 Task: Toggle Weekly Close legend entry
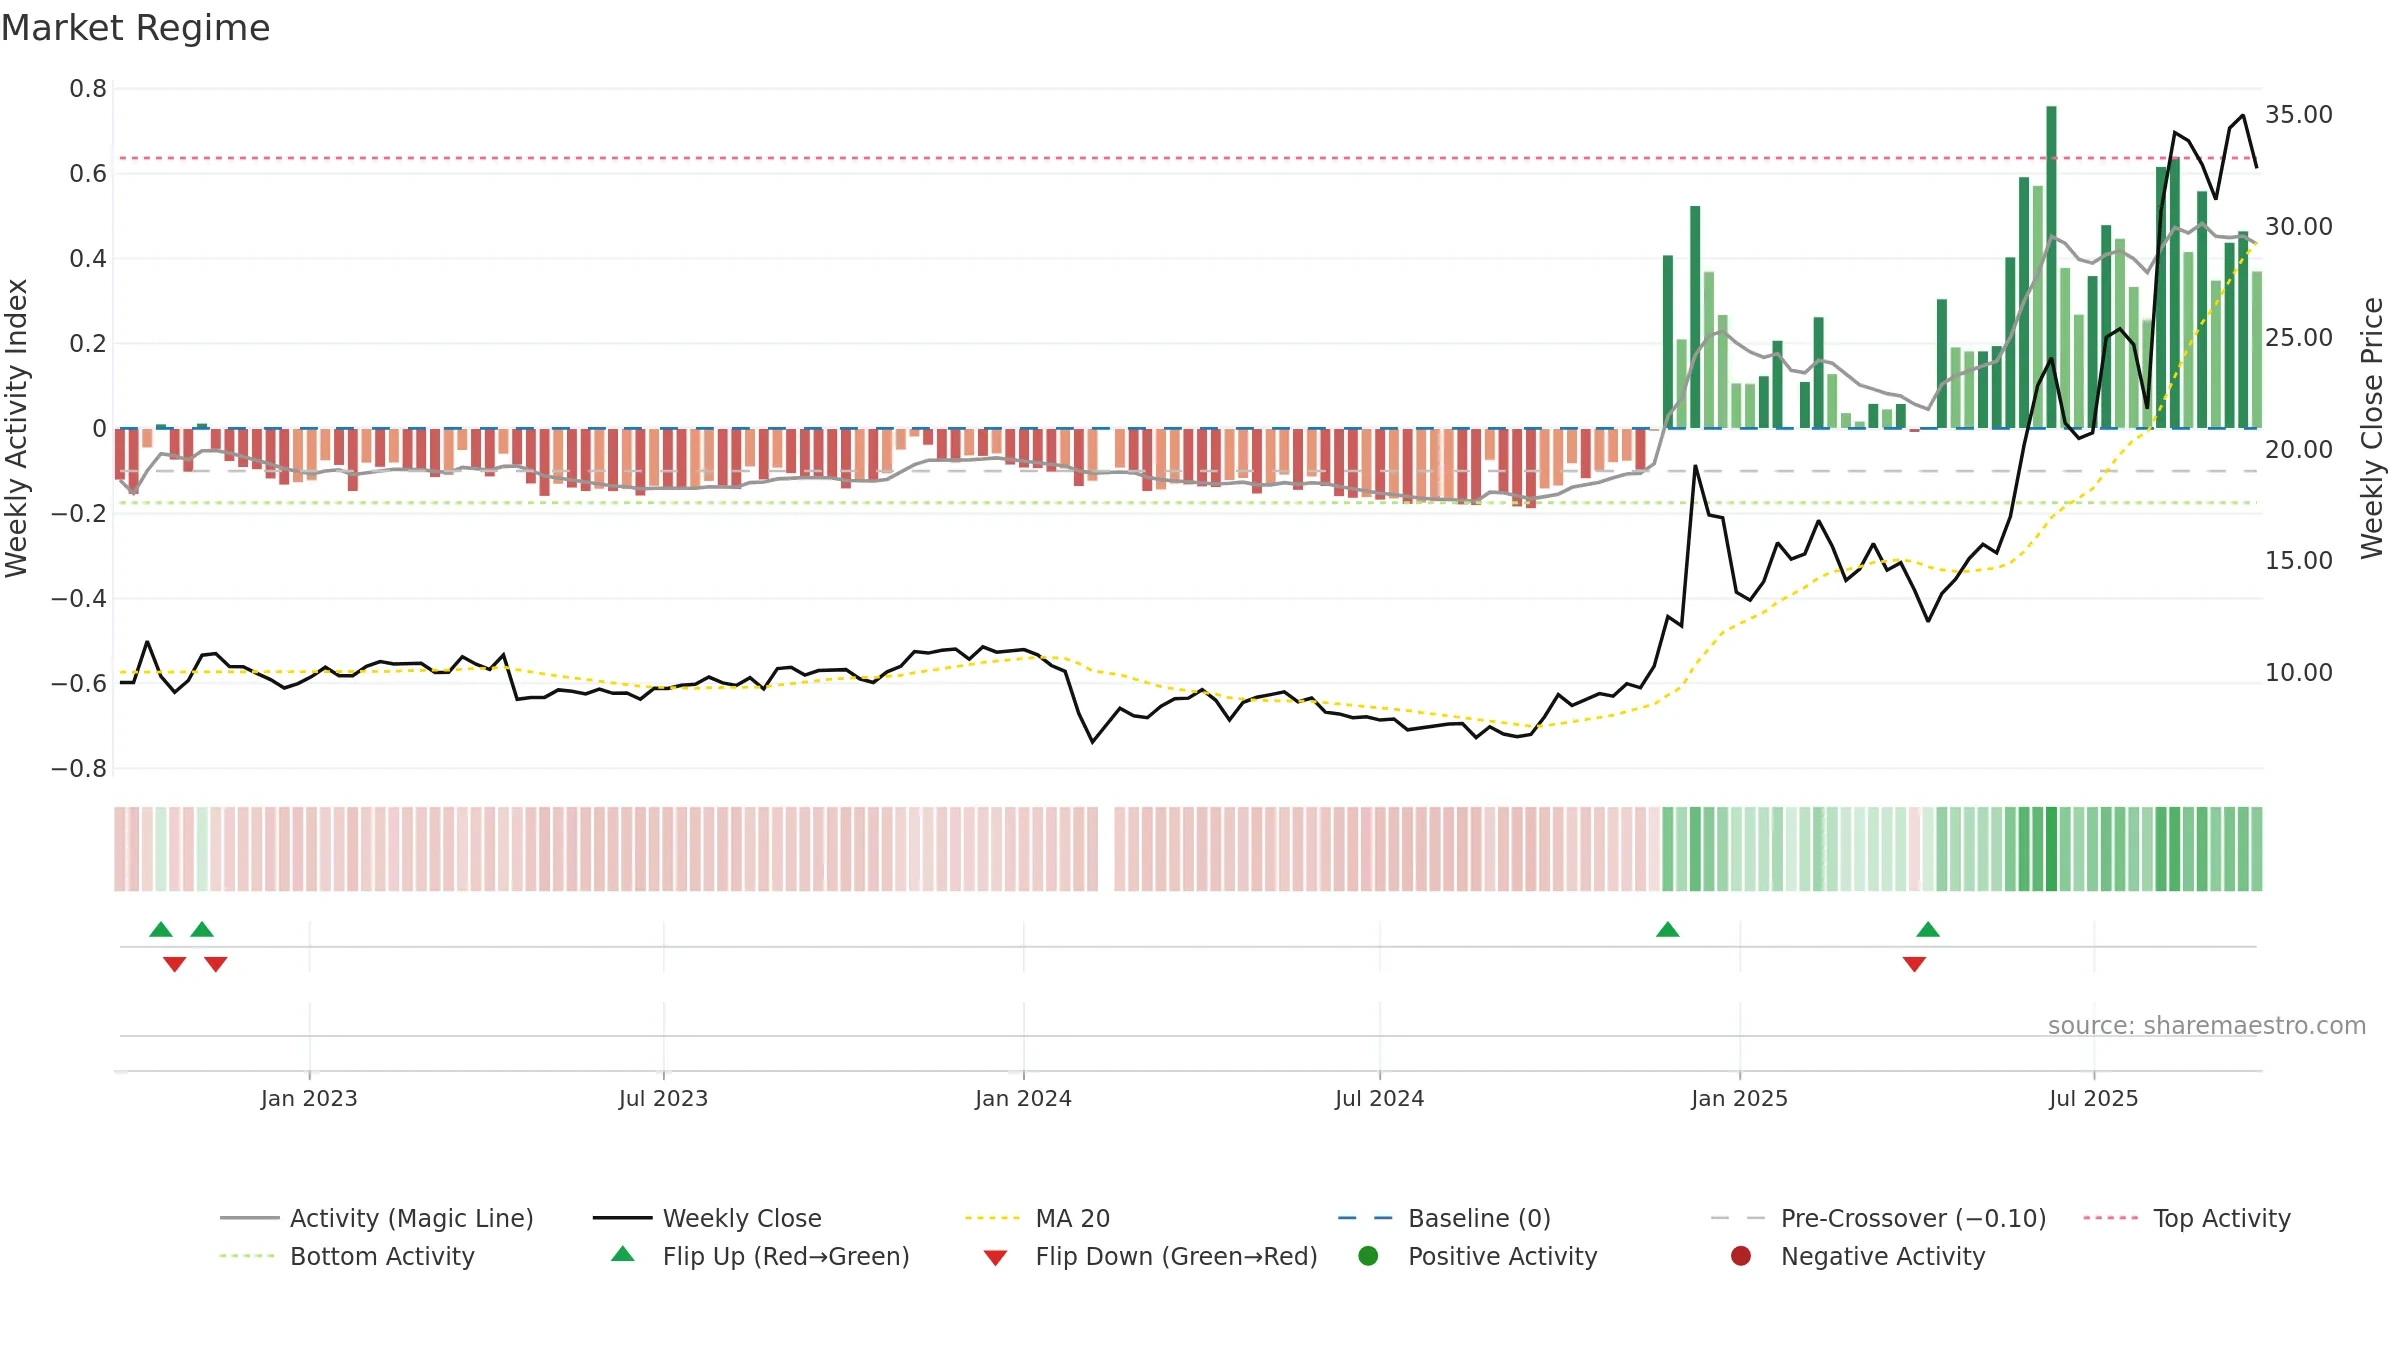pos(707,1218)
